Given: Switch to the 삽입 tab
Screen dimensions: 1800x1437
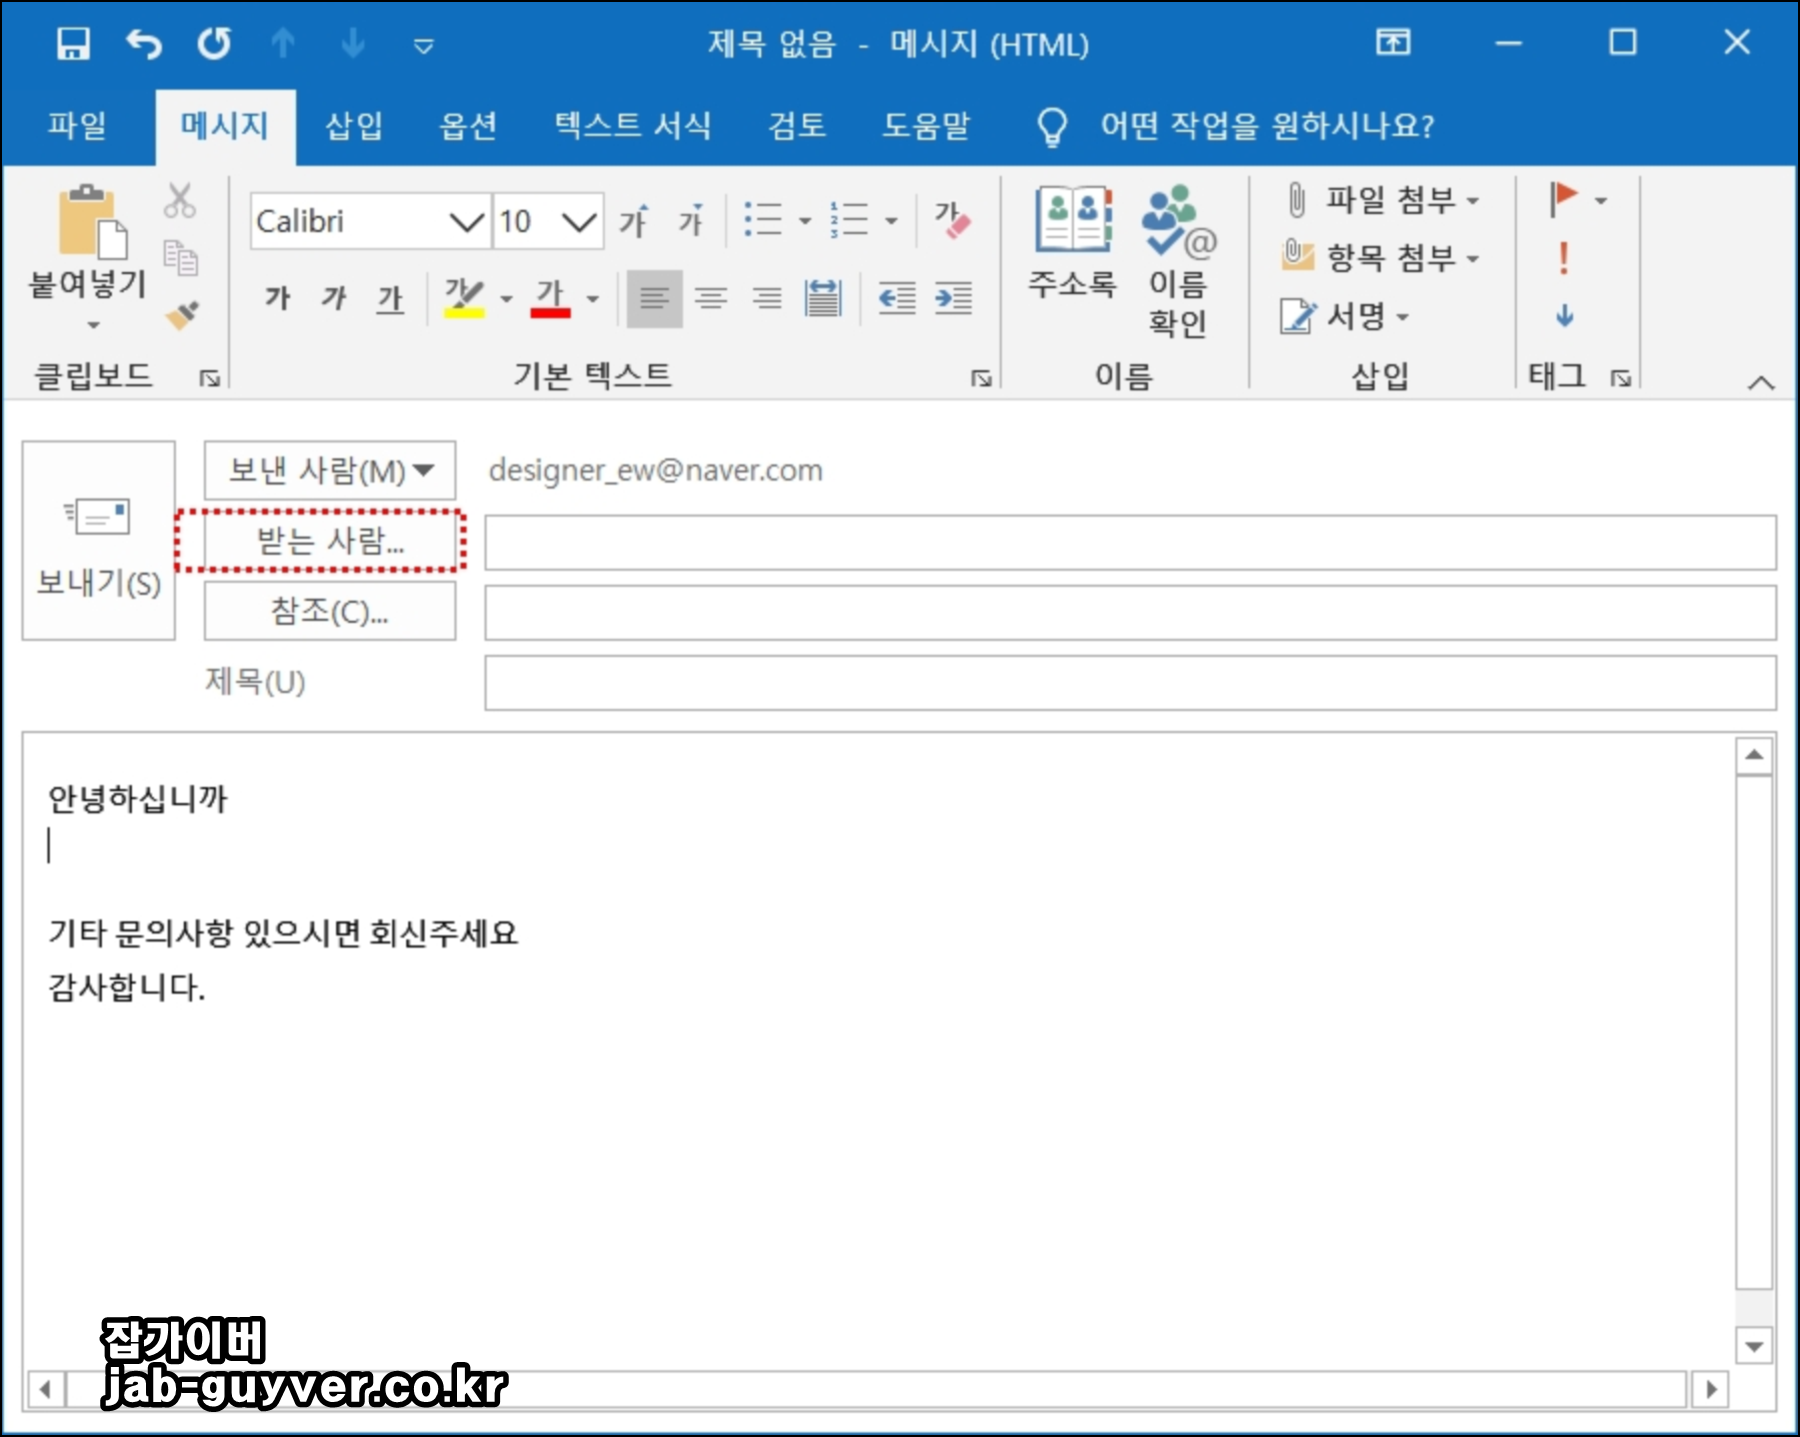Looking at the screenshot, I should (354, 125).
